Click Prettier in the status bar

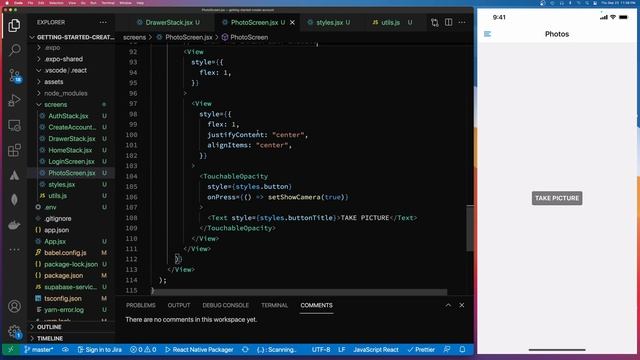point(421,350)
